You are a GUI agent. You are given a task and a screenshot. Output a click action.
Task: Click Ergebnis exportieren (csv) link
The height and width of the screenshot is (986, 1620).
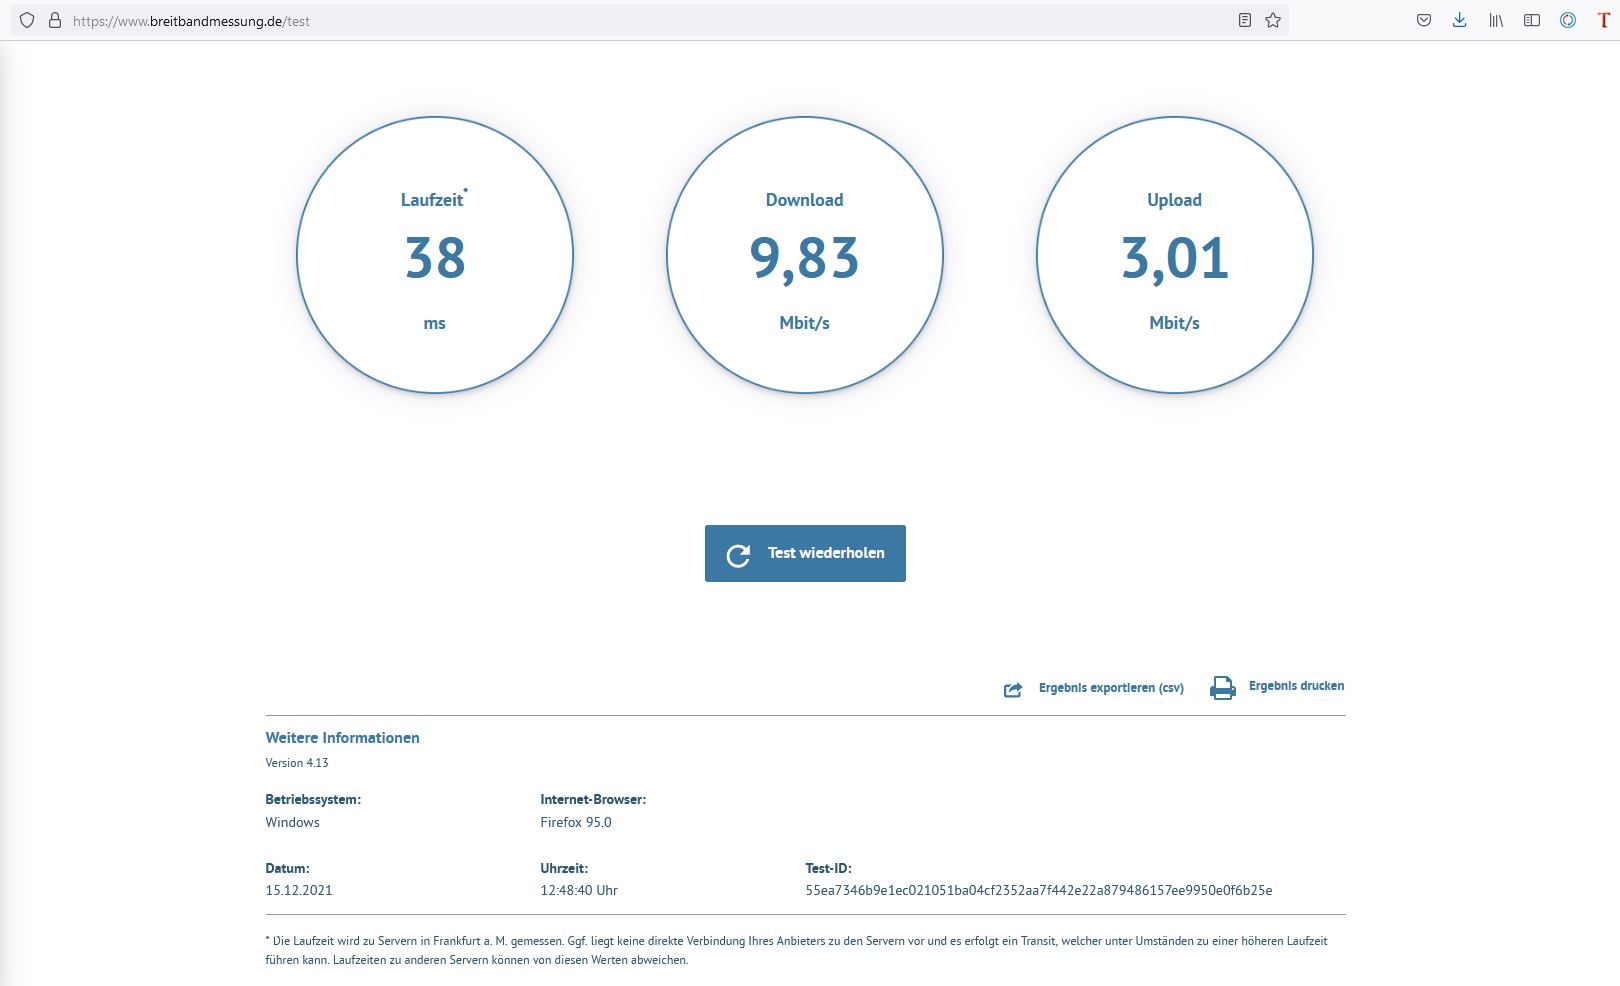[1111, 688]
